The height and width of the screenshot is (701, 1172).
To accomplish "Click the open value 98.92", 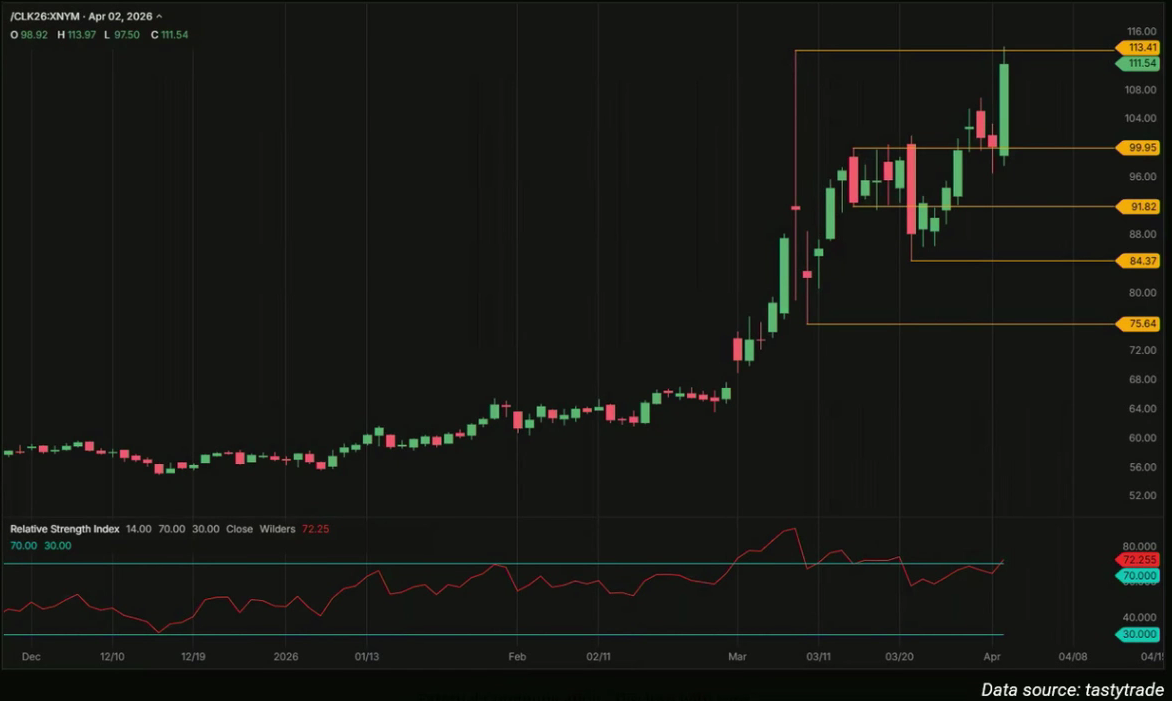I will [34, 34].
